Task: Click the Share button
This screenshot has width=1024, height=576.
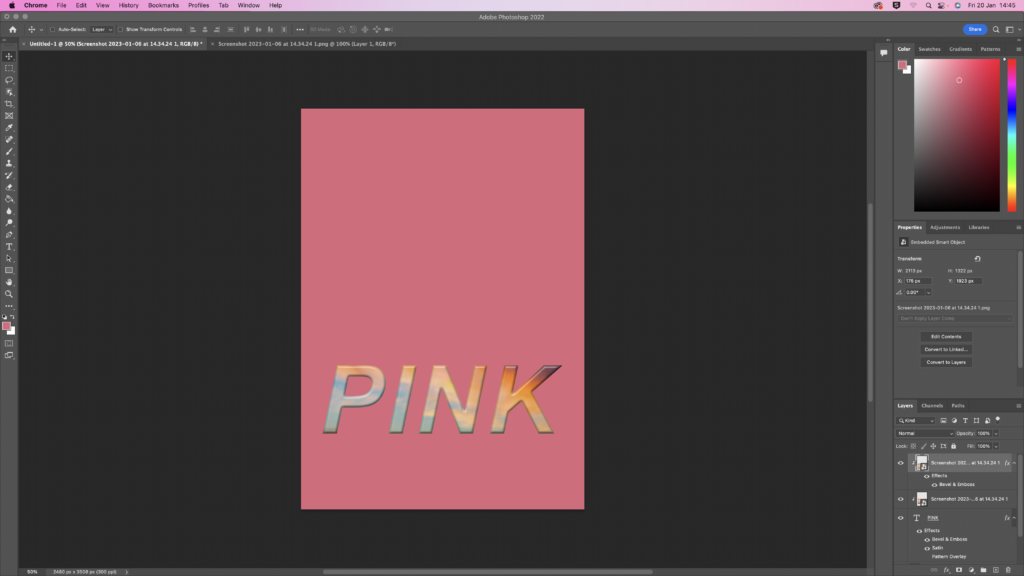Action: pos(974,29)
